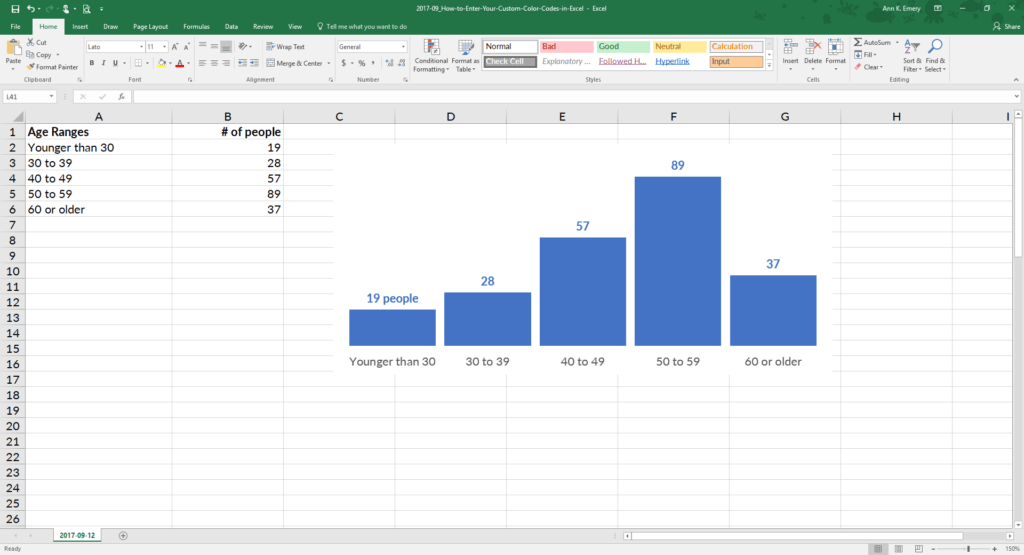Expand the cell styles gallery
The image size is (1024, 555).
(769, 65)
